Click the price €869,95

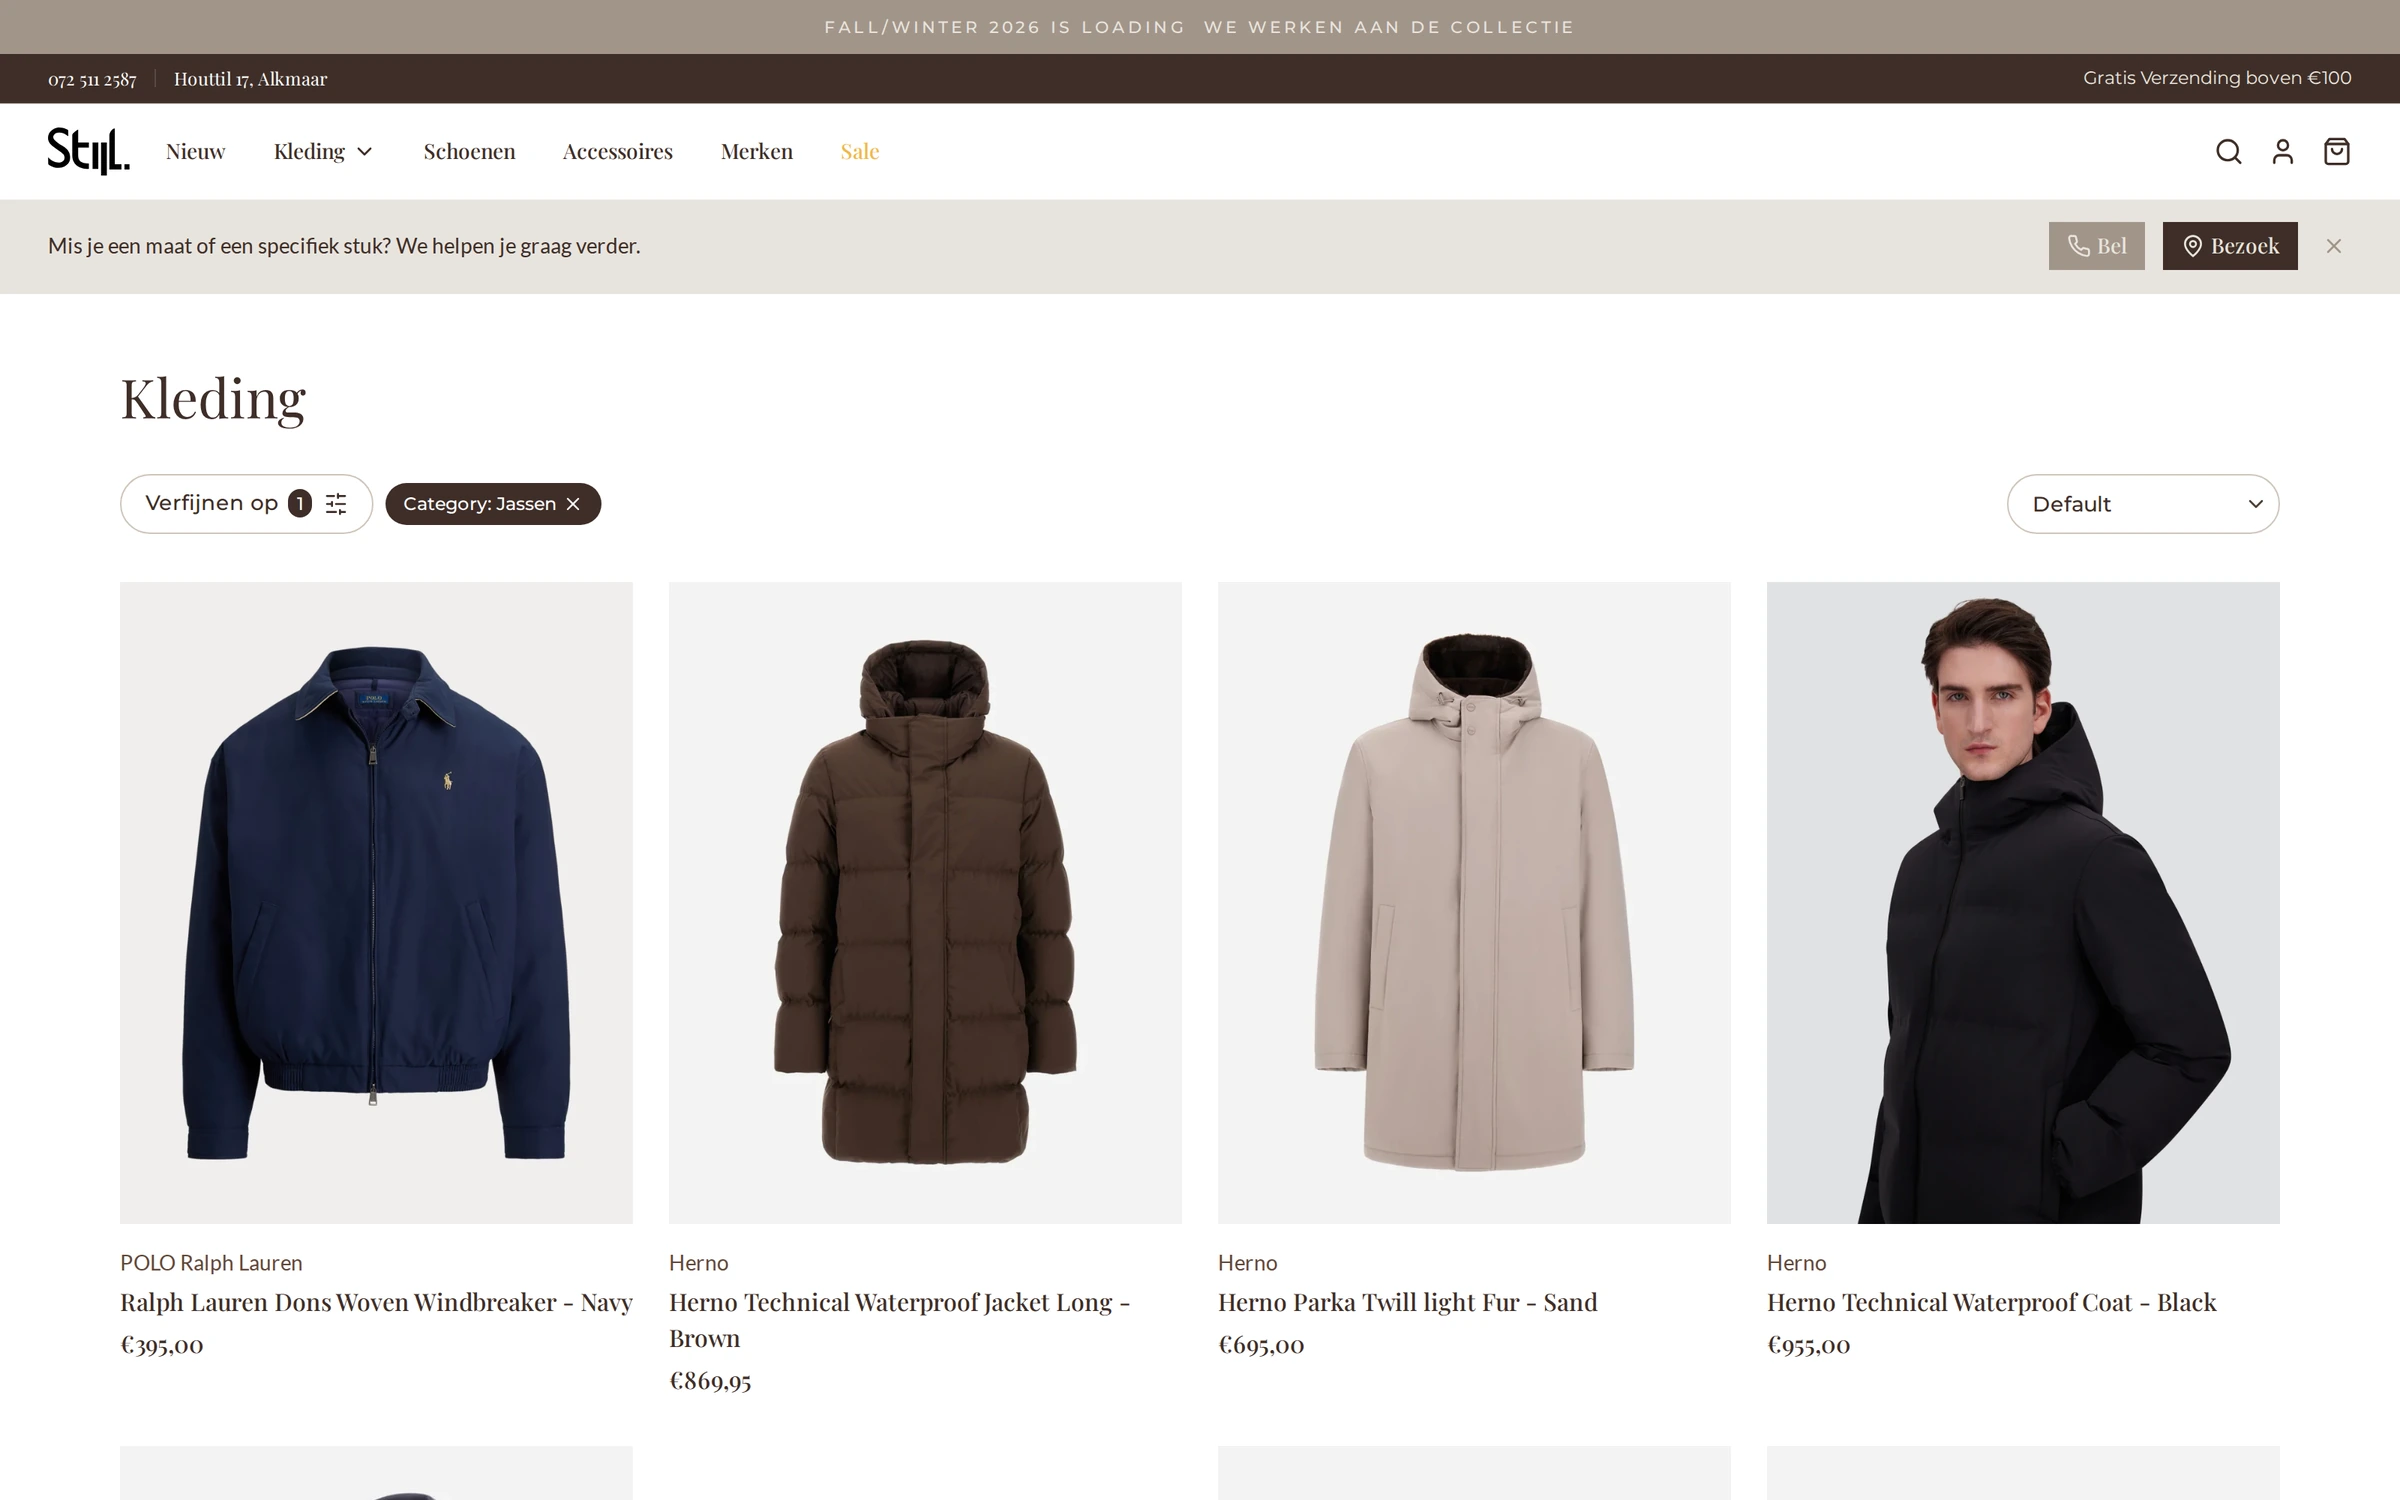pos(710,1381)
